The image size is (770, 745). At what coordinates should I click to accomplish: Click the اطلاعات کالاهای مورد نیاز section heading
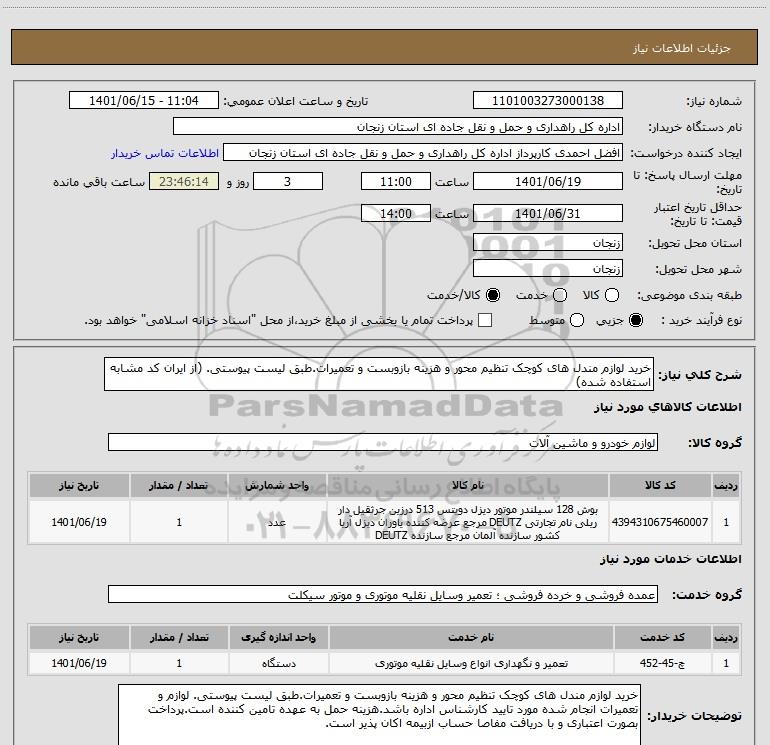pos(667,407)
